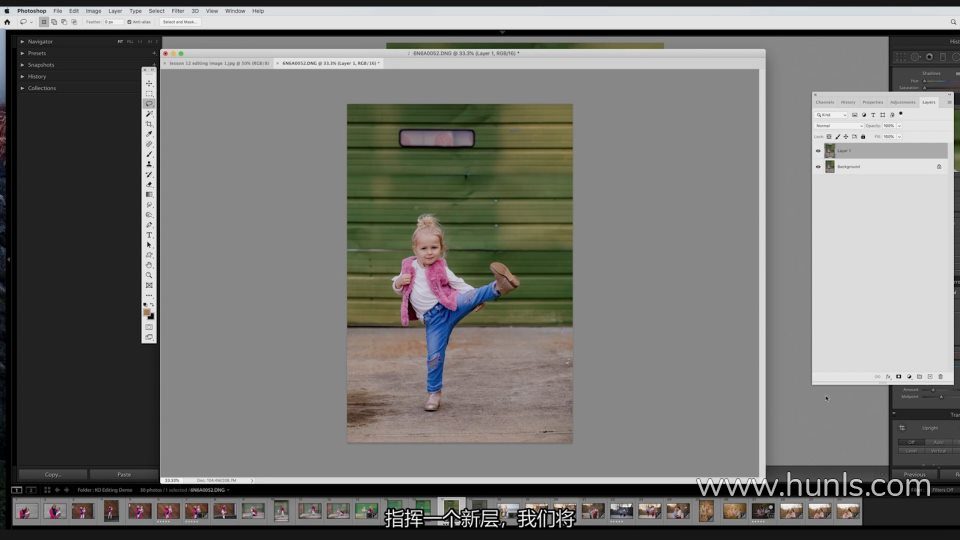Choose Add to Selection mode icon

pyautogui.click(x=54, y=22)
